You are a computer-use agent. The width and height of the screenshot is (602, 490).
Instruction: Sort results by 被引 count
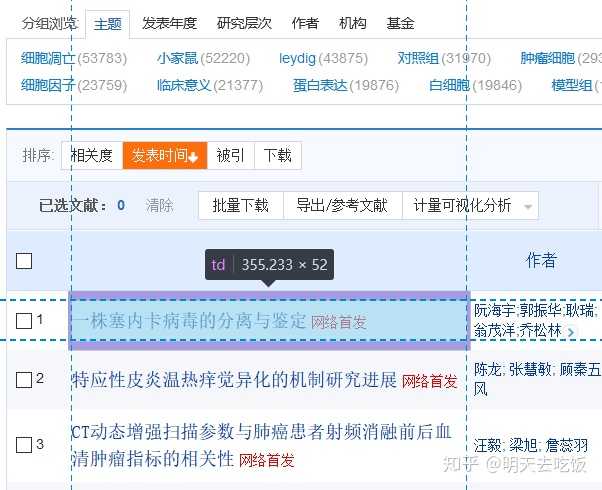point(231,156)
